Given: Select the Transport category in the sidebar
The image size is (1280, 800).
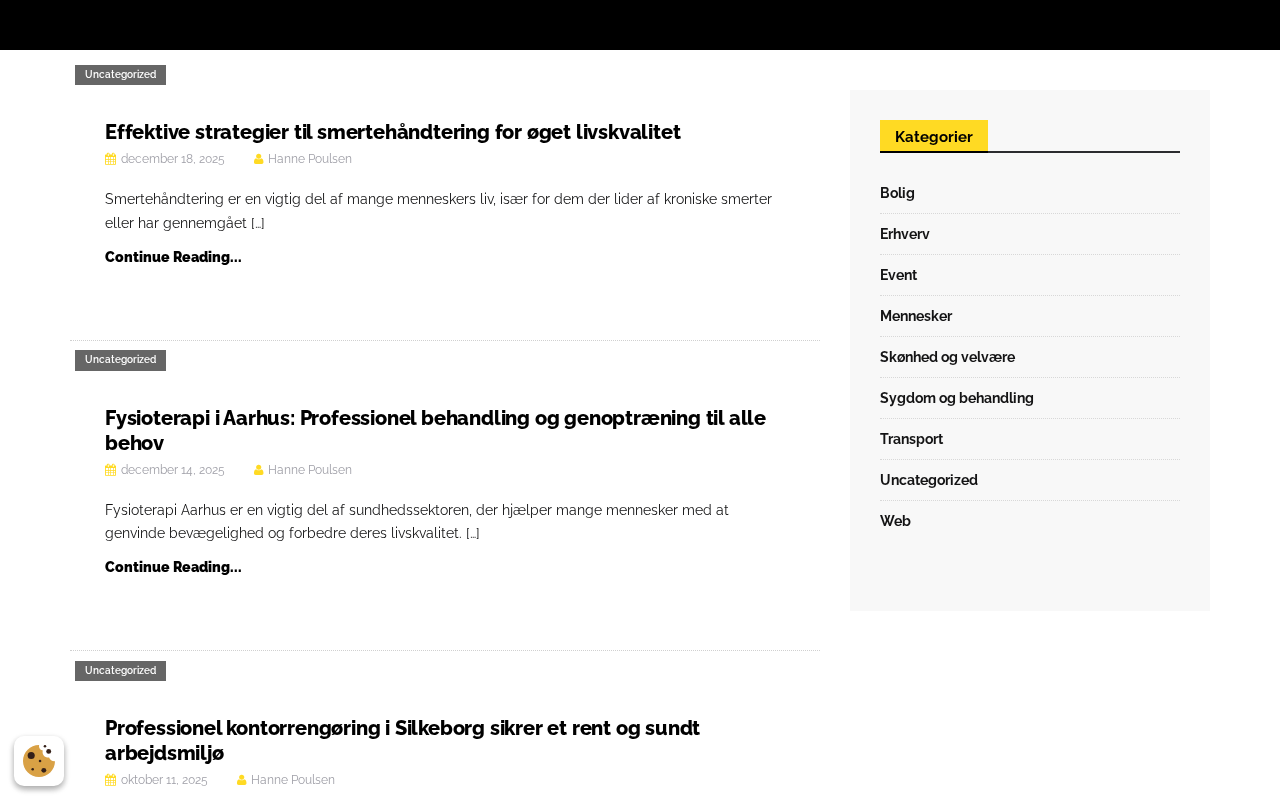Looking at the screenshot, I should [x=911, y=439].
